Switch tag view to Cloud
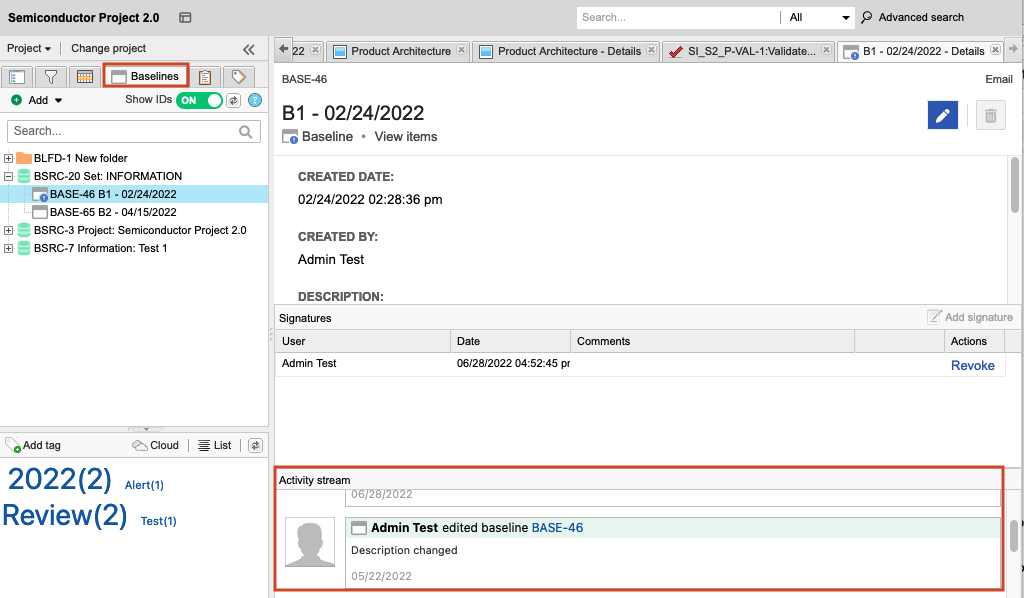This screenshot has height=598, width=1024. coord(156,445)
